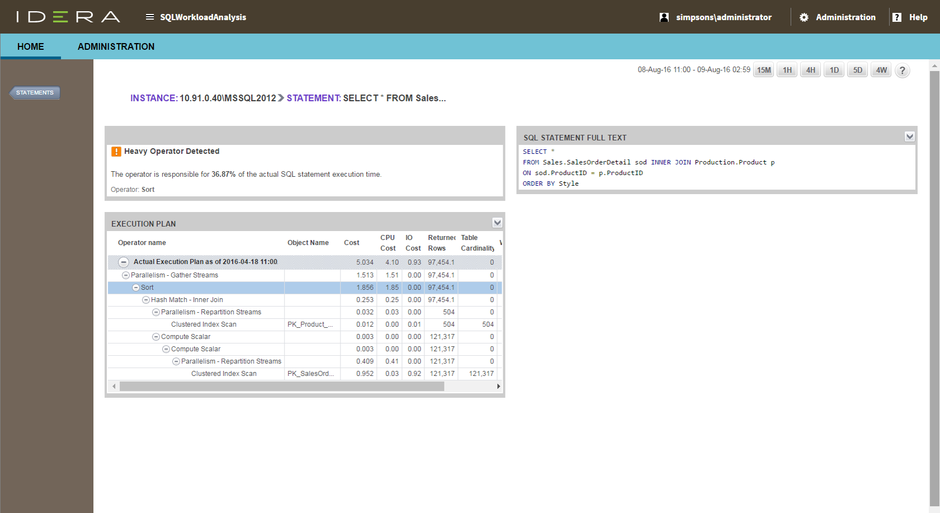
Task: Sort by Object Name column header
Action: tap(308, 243)
